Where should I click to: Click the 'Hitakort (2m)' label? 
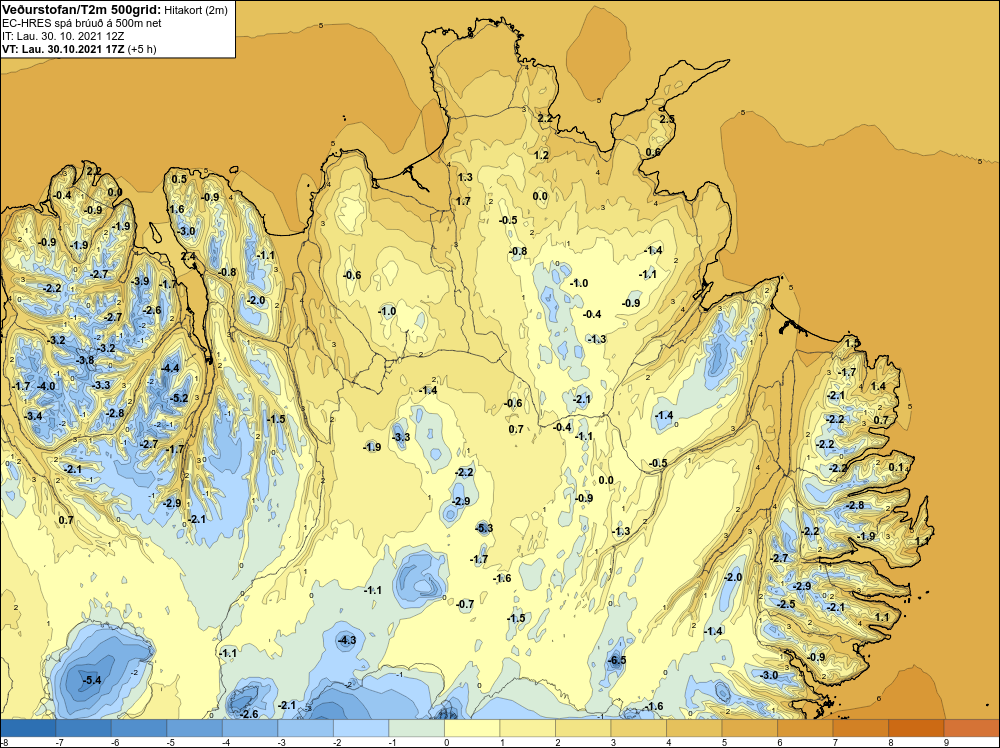click(x=196, y=10)
